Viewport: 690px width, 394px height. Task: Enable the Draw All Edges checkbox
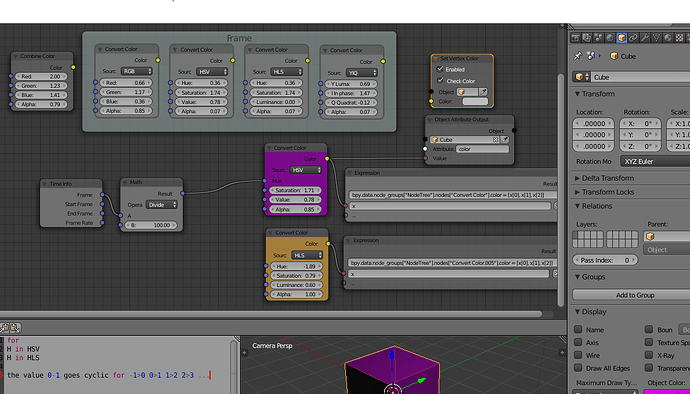578,368
